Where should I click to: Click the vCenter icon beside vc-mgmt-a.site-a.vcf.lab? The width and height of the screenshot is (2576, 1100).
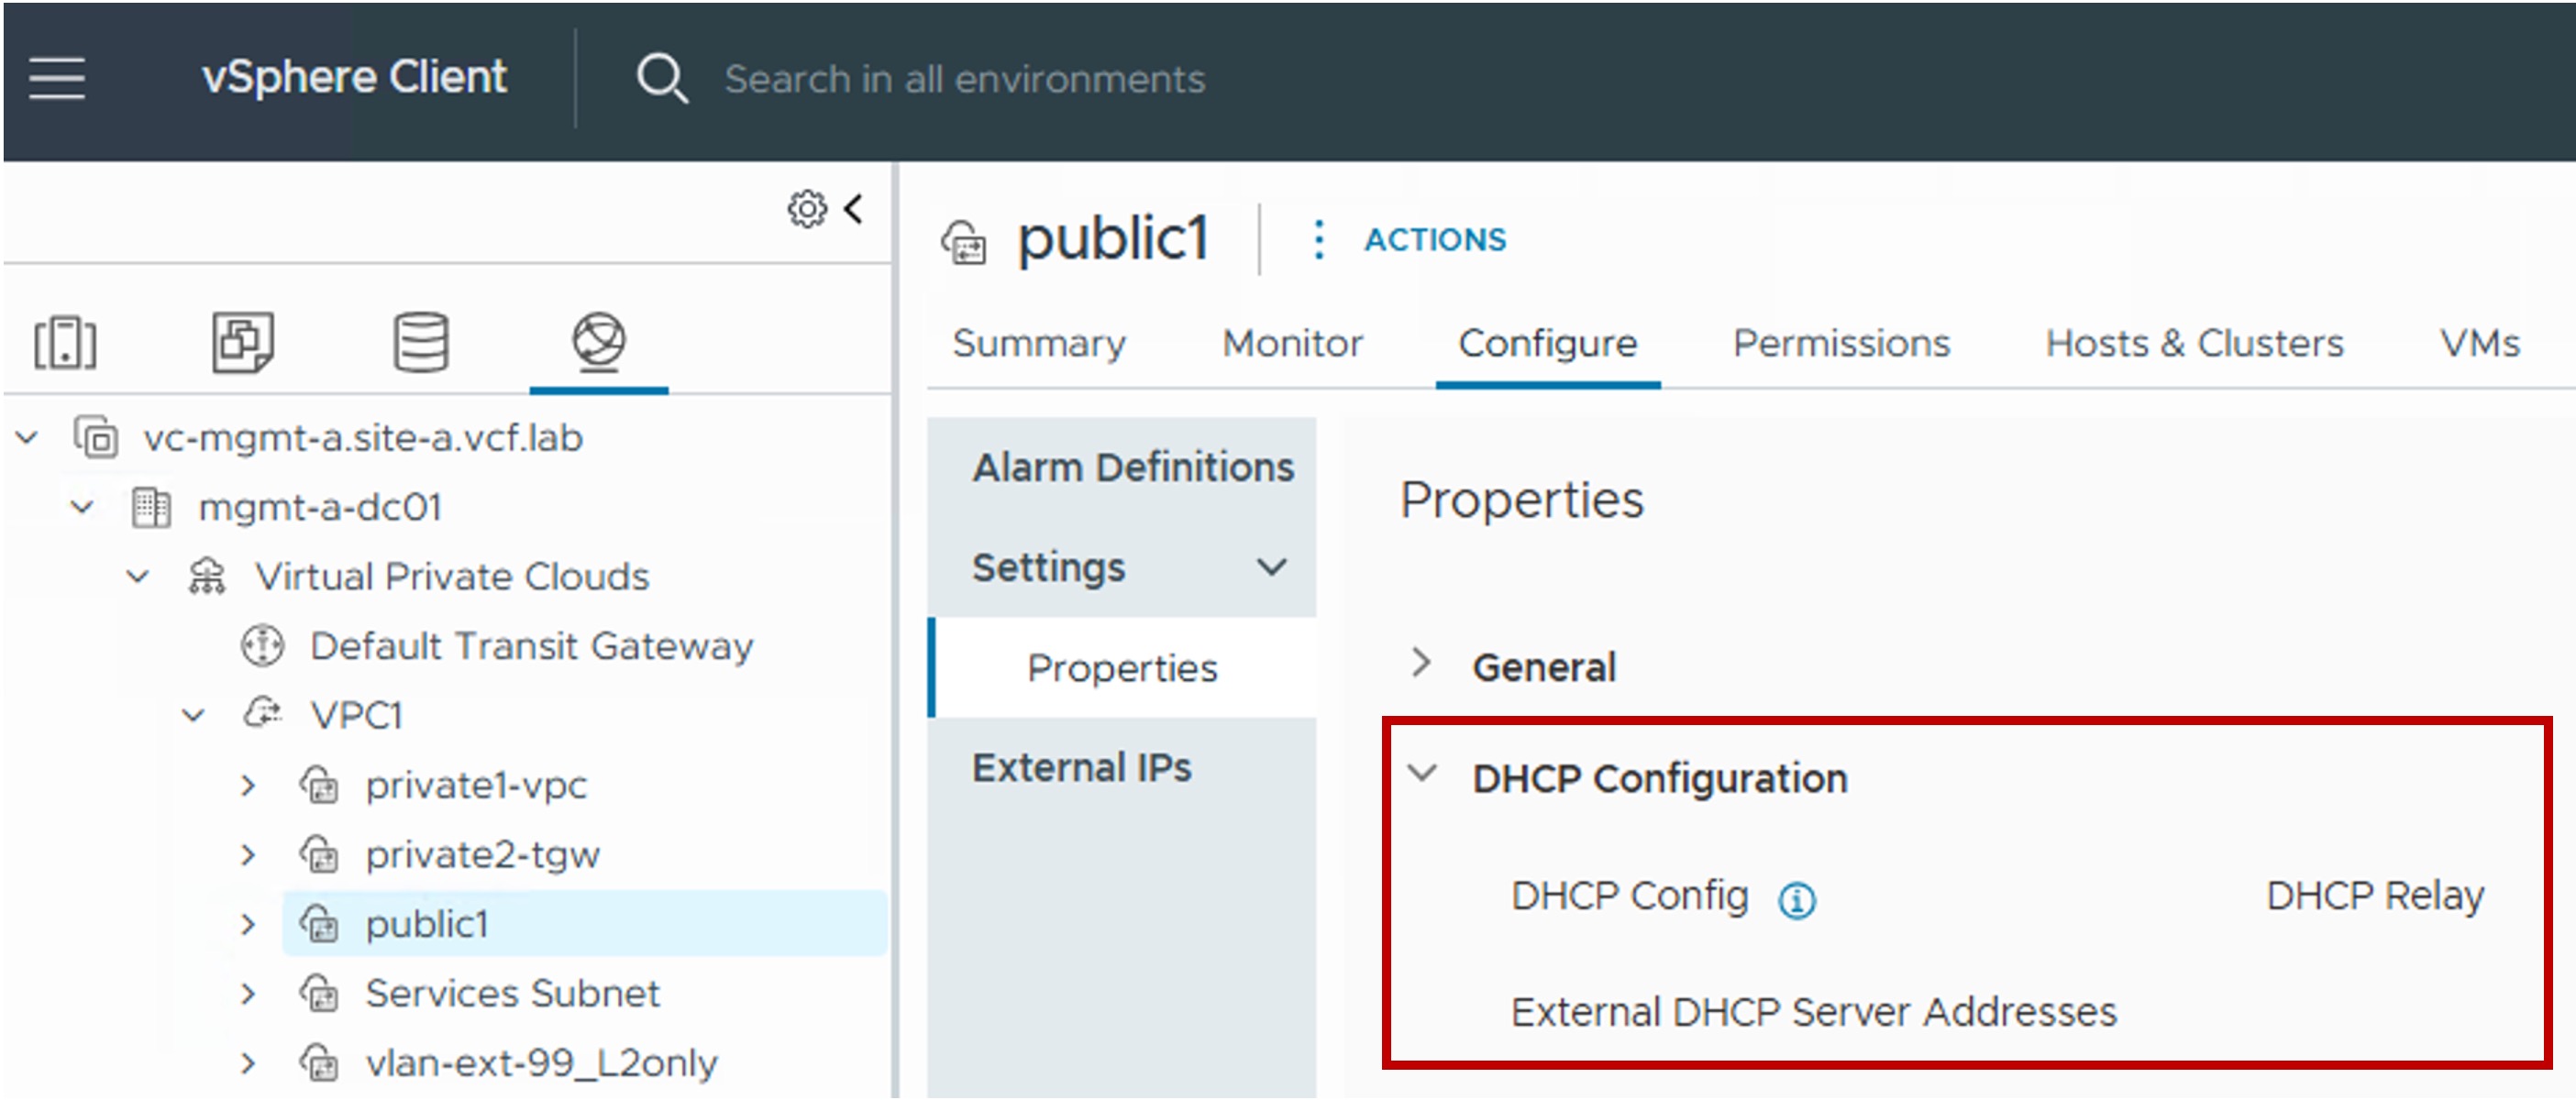point(96,438)
